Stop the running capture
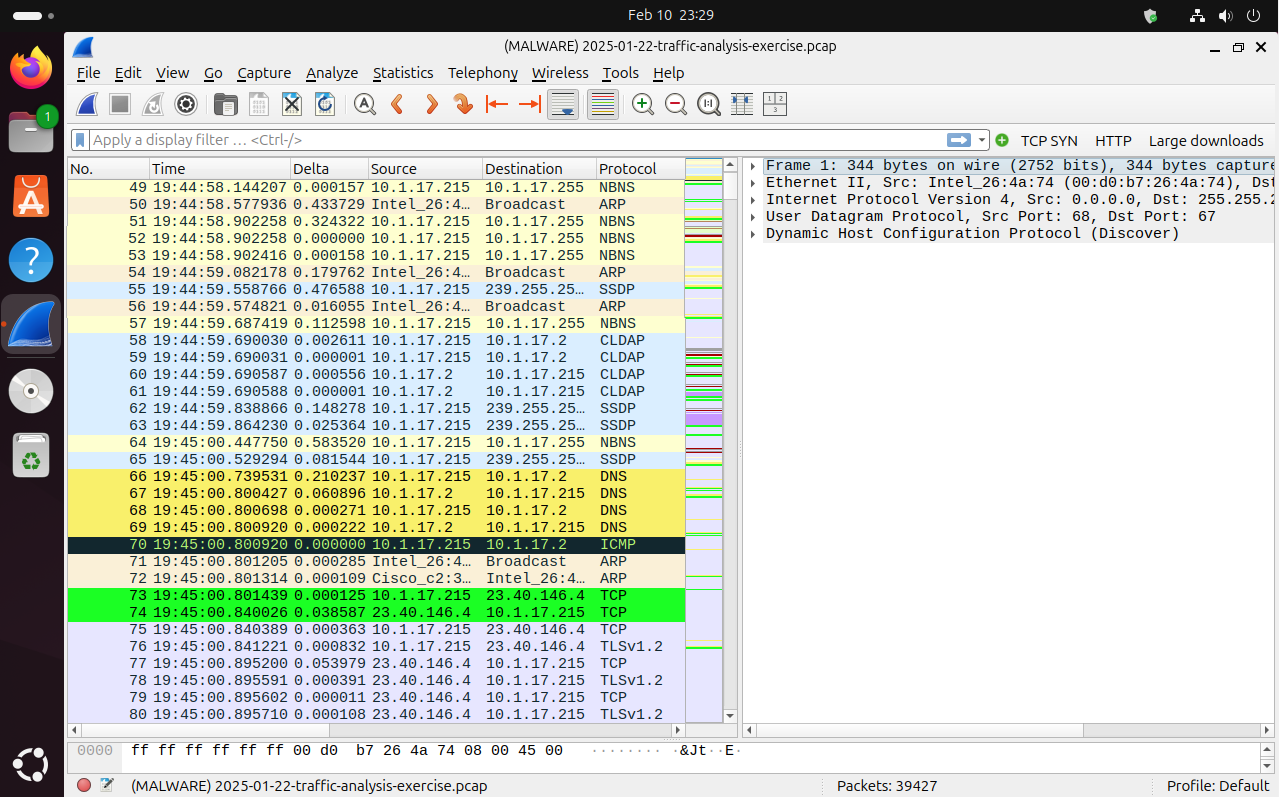This screenshot has height=797, width=1279. (117, 104)
